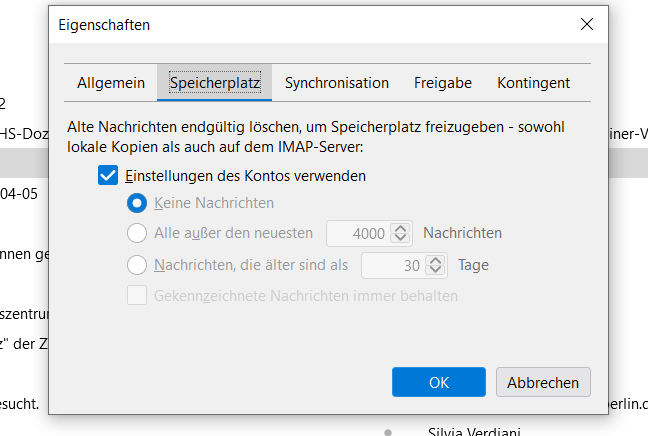Increase the Tage stepper up arrow

436,260
